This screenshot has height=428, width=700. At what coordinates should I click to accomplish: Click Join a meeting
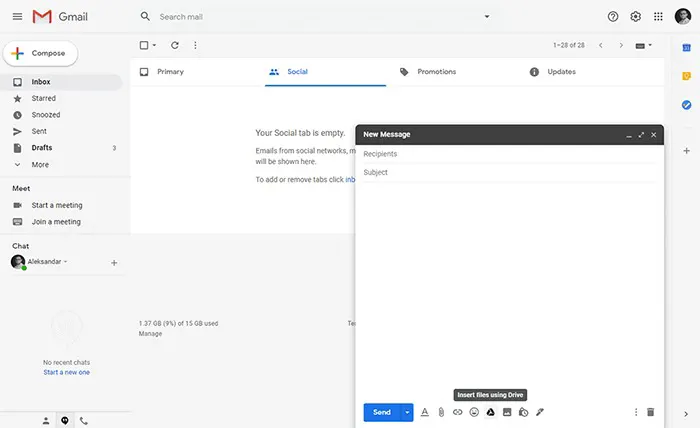pos(56,222)
